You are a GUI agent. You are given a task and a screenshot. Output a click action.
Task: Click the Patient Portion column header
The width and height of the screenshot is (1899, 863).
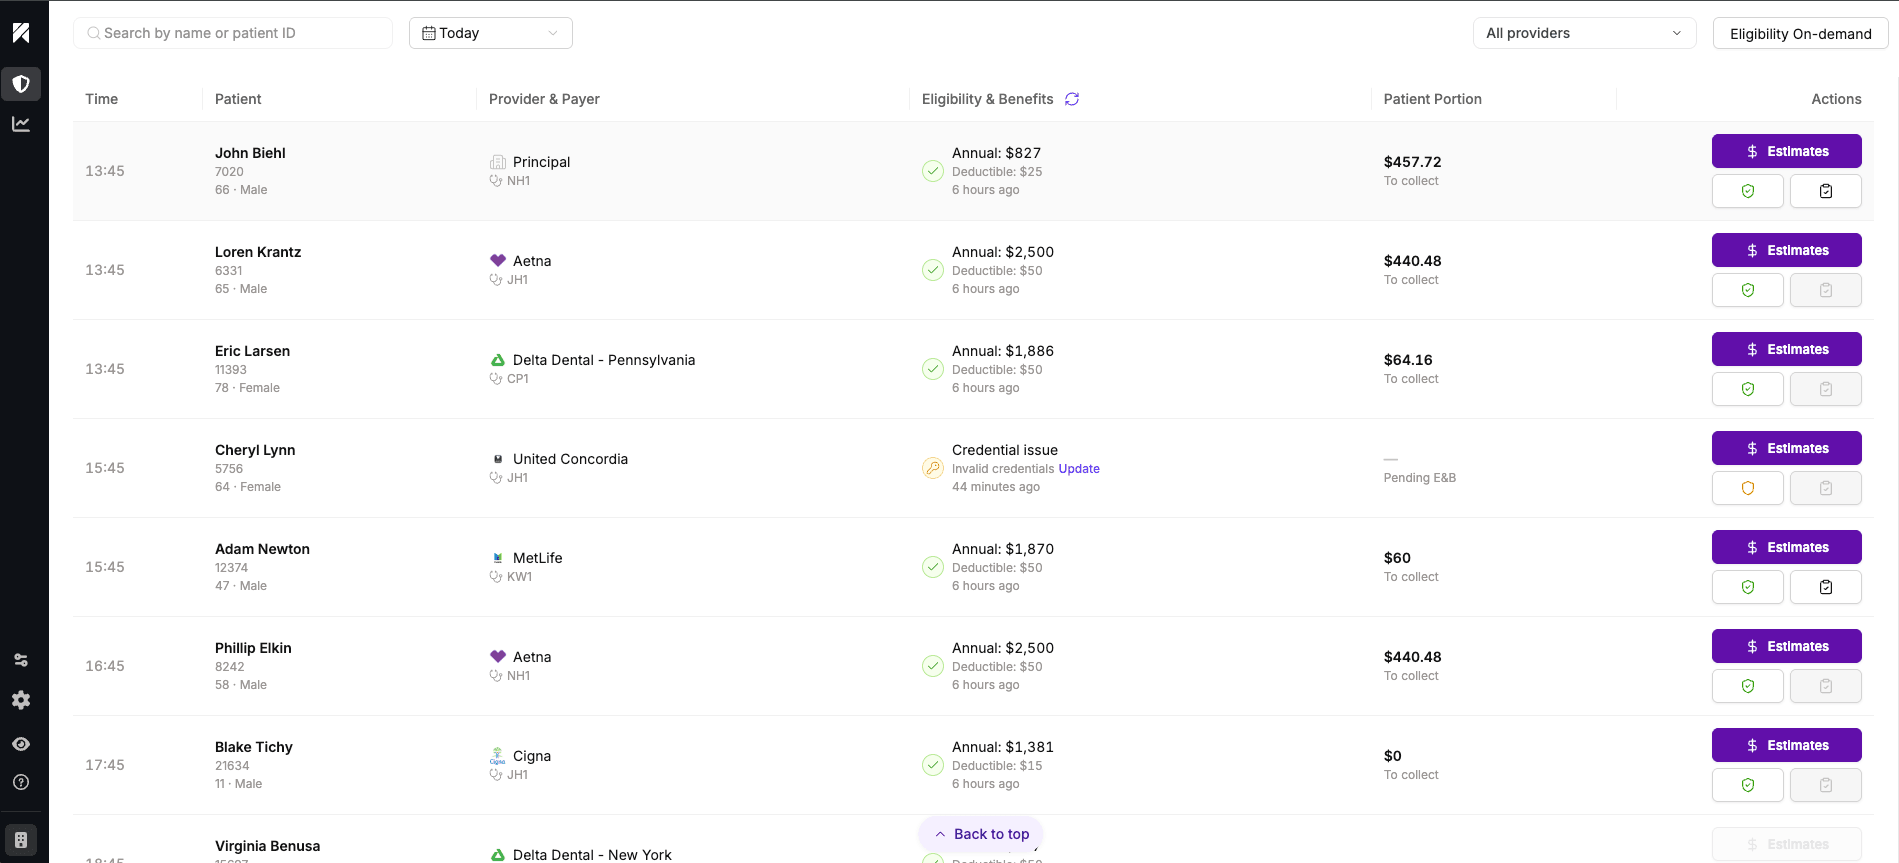tap(1433, 99)
